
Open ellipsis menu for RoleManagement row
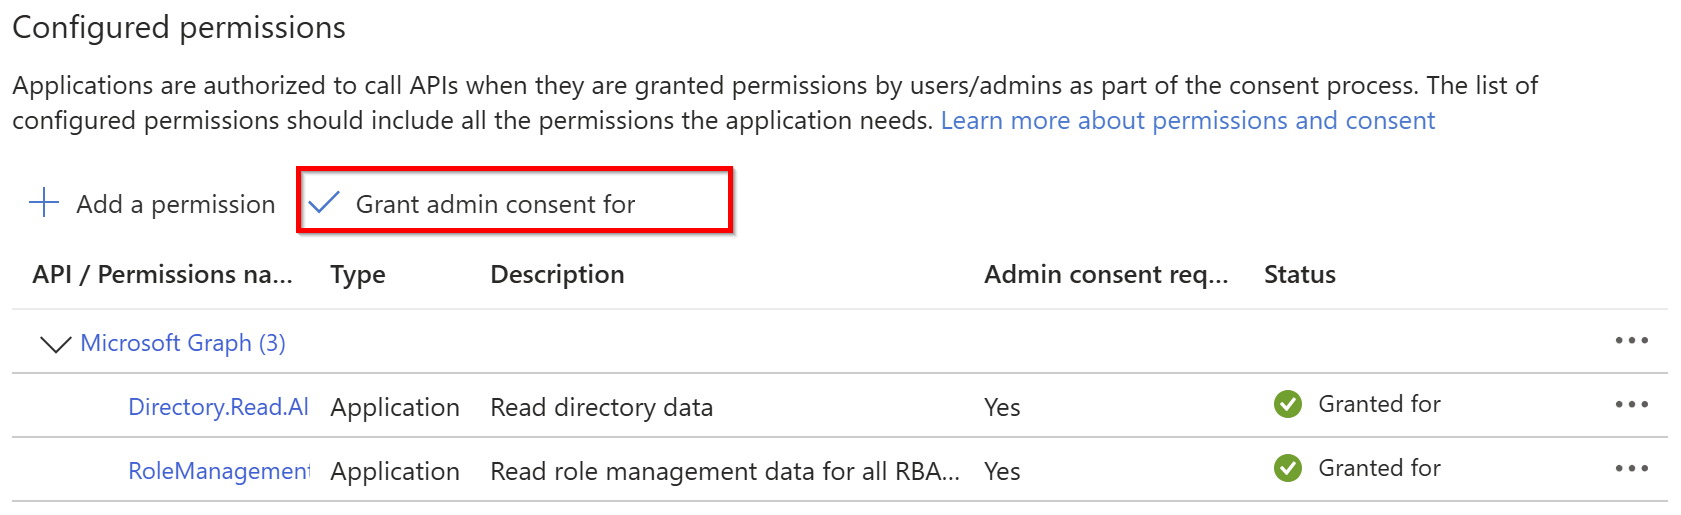pos(1631,469)
